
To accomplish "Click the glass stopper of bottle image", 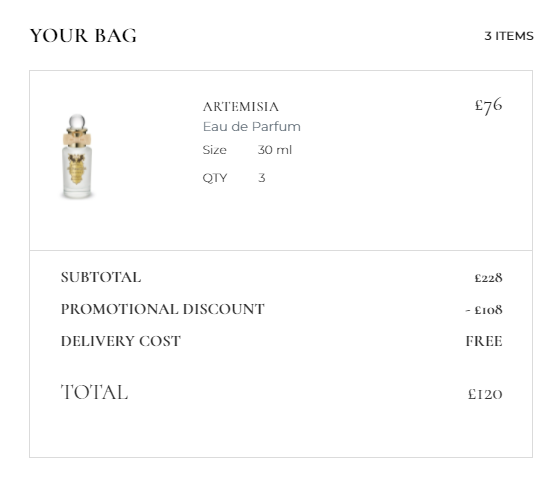I will pyautogui.click(x=77, y=122).
